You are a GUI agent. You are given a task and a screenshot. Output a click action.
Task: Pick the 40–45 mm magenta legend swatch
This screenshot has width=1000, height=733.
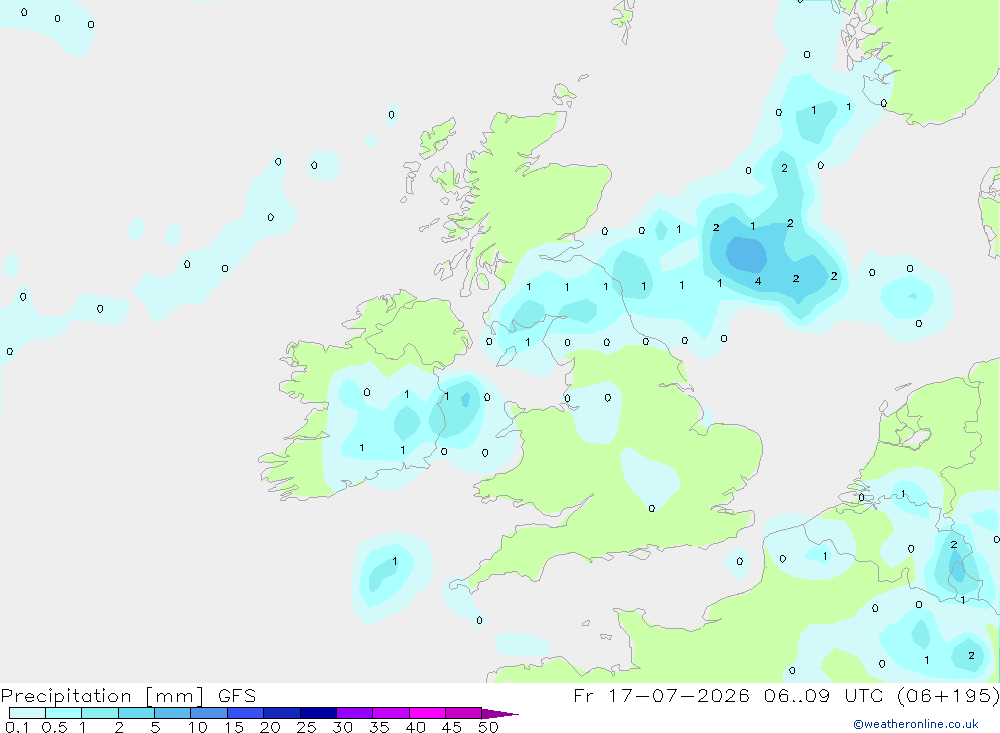click(x=427, y=713)
